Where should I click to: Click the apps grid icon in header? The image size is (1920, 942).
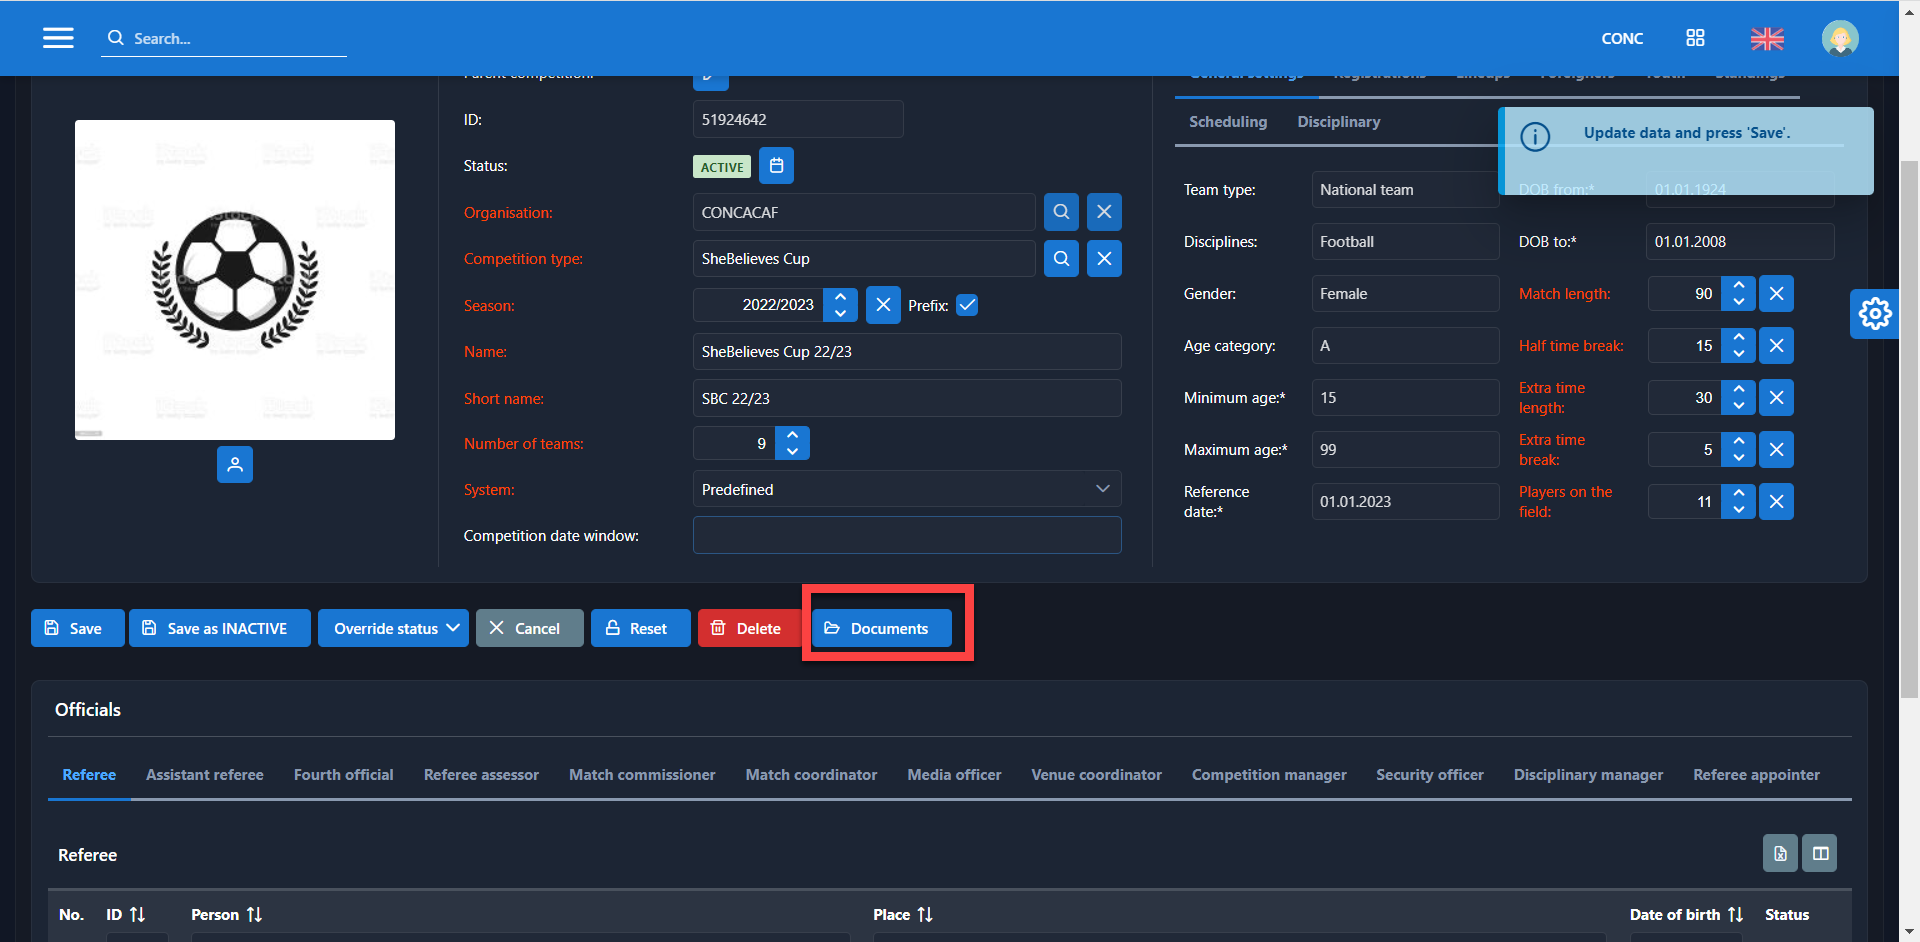[x=1695, y=38]
